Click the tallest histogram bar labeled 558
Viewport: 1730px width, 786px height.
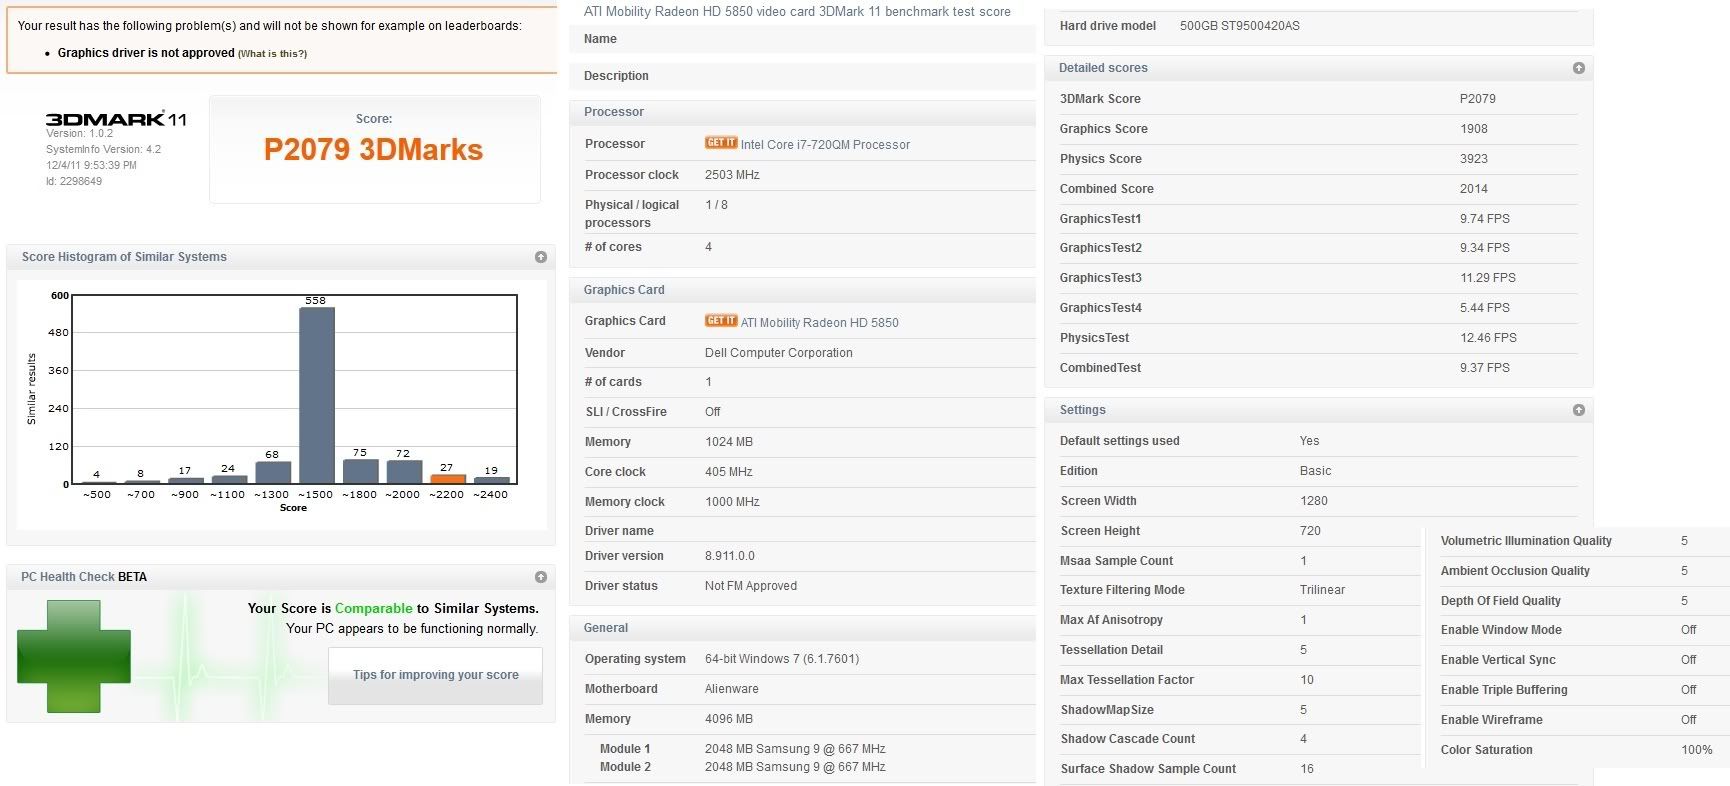[317, 395]
